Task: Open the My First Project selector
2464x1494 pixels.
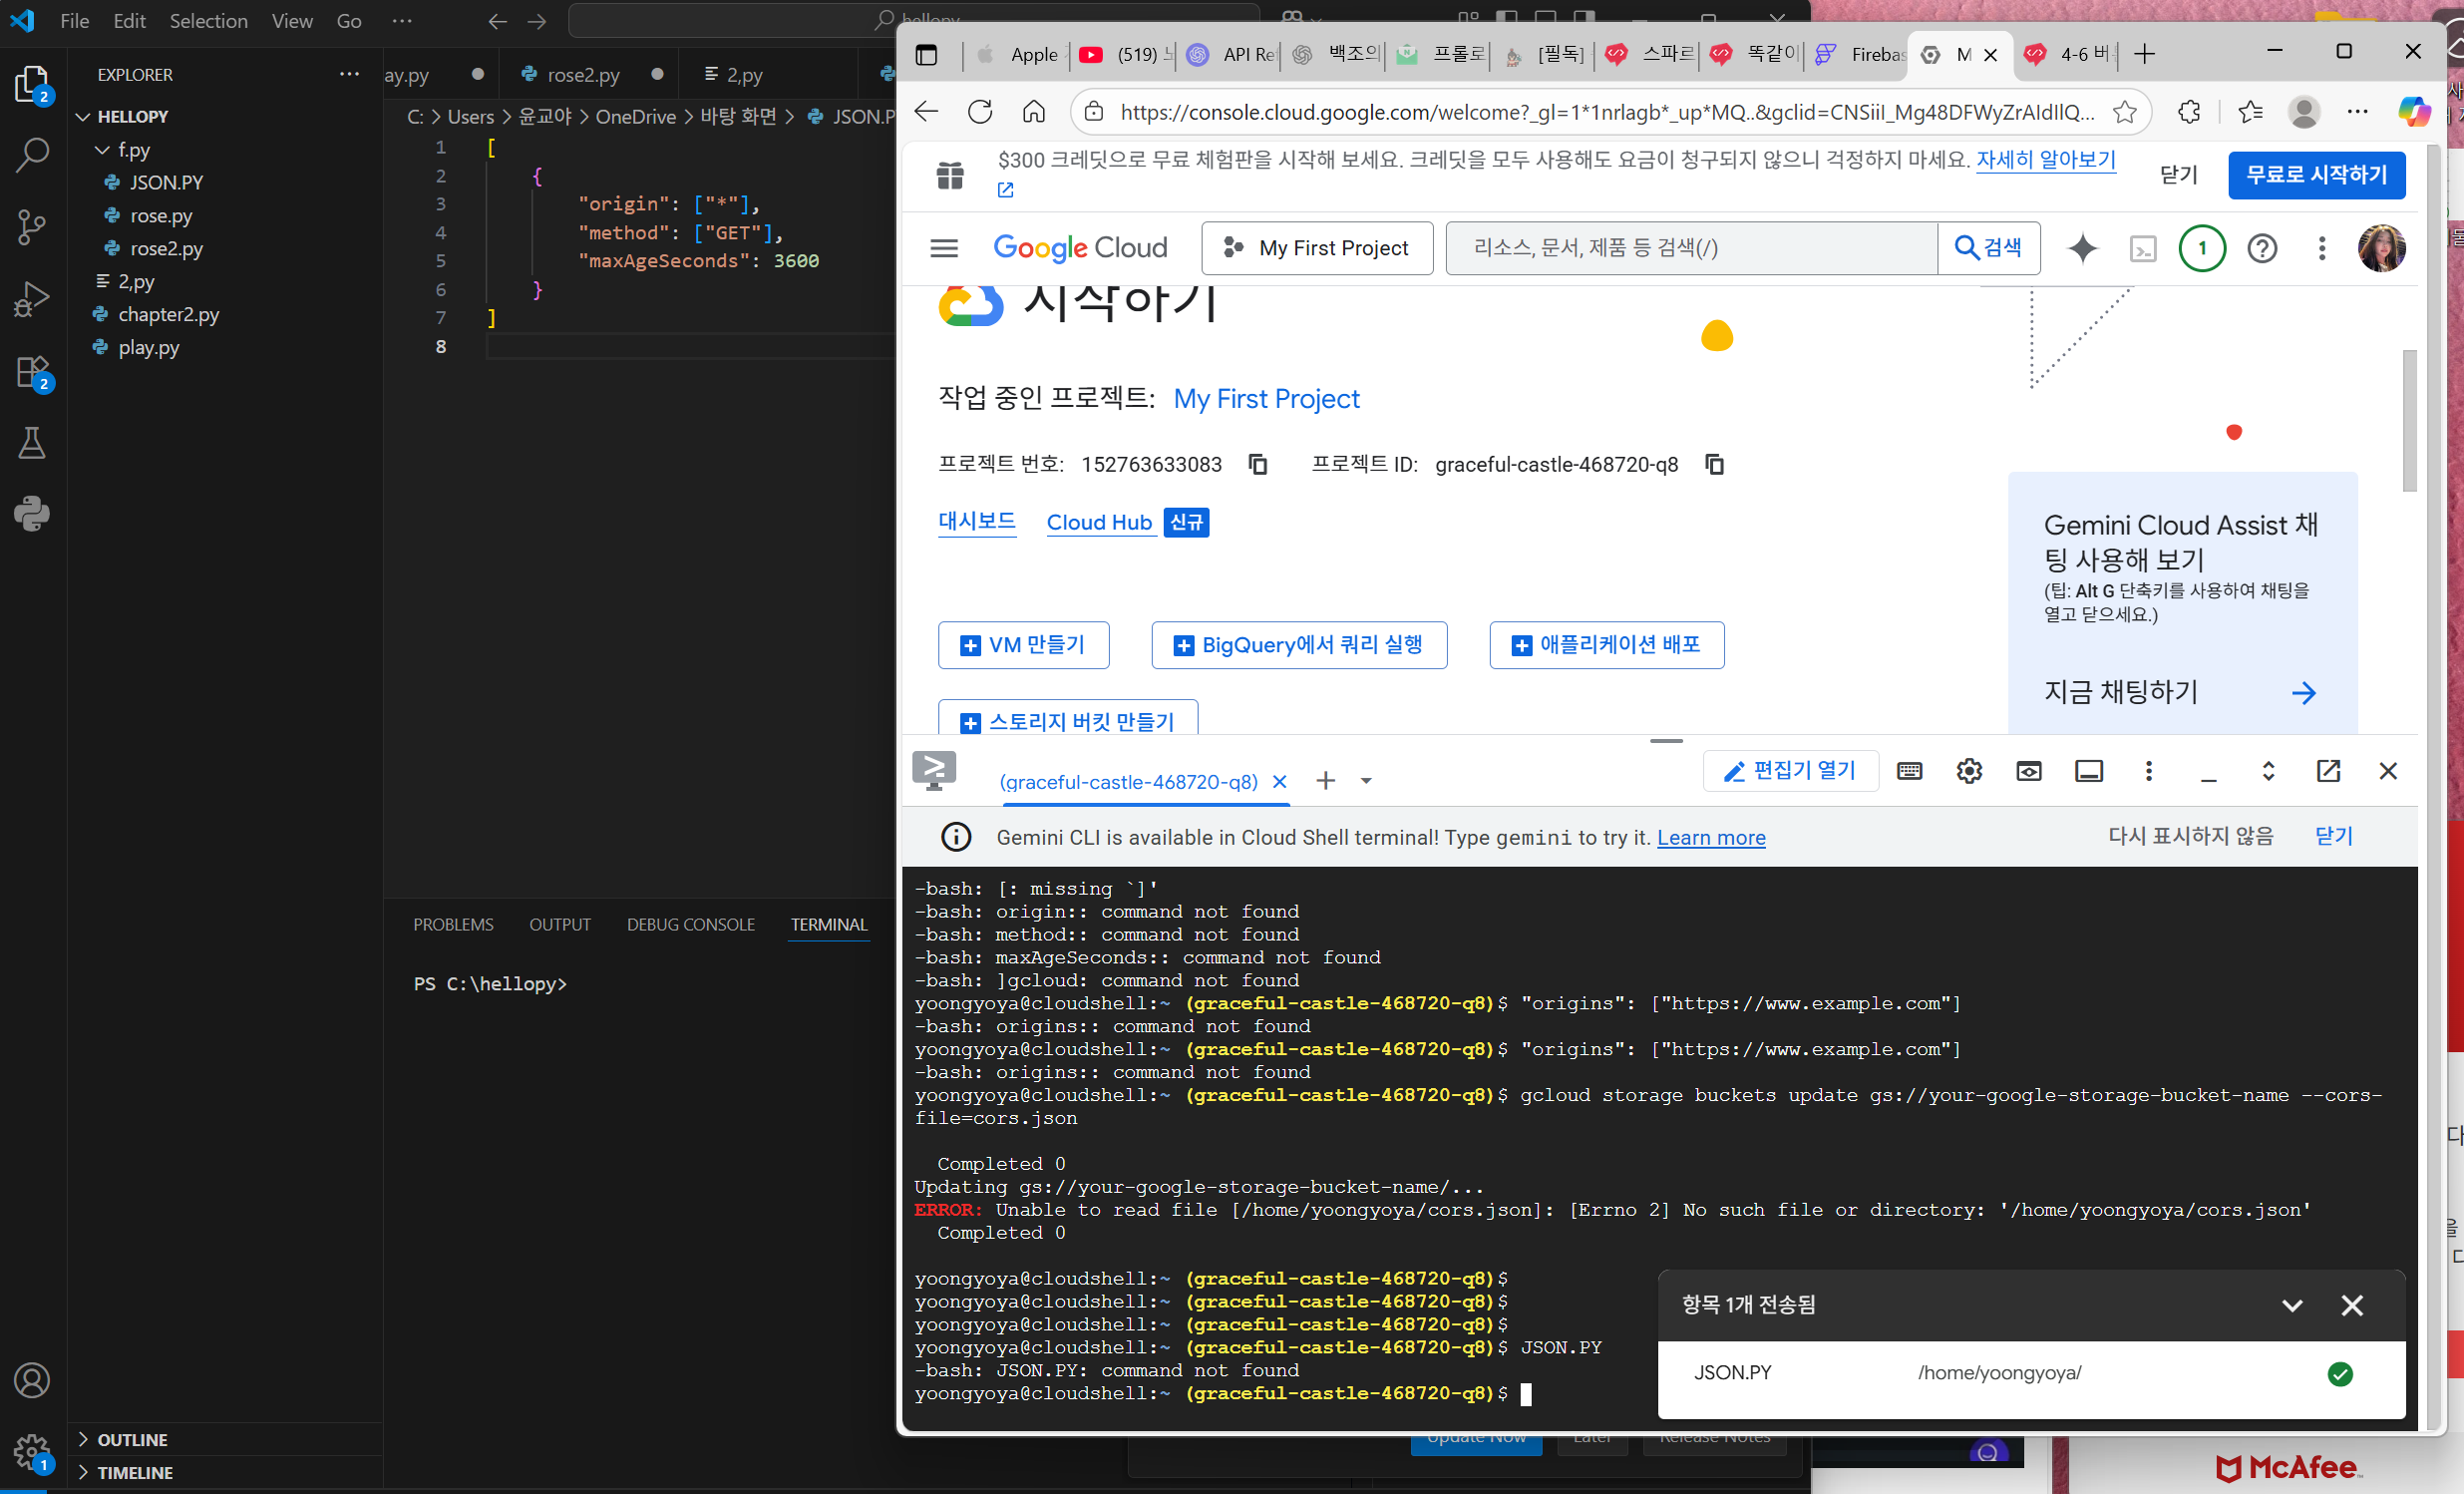Action: tap(1317, 248)
